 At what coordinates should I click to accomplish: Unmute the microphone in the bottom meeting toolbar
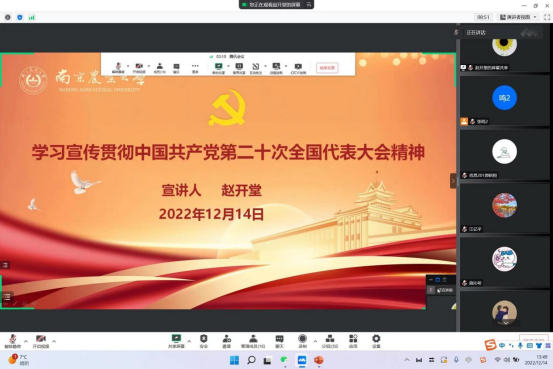pyautogui.click(x=13, y=341)
